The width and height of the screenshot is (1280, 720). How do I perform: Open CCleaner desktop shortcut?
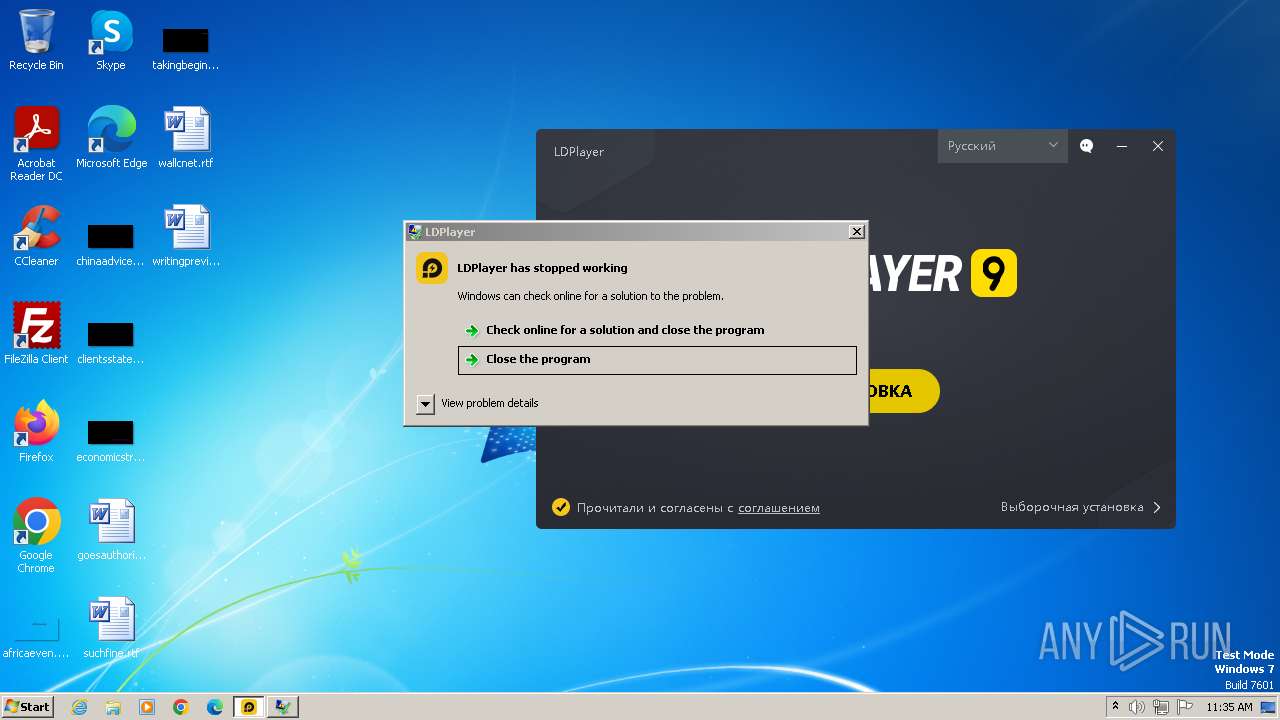tap(36, 236)
